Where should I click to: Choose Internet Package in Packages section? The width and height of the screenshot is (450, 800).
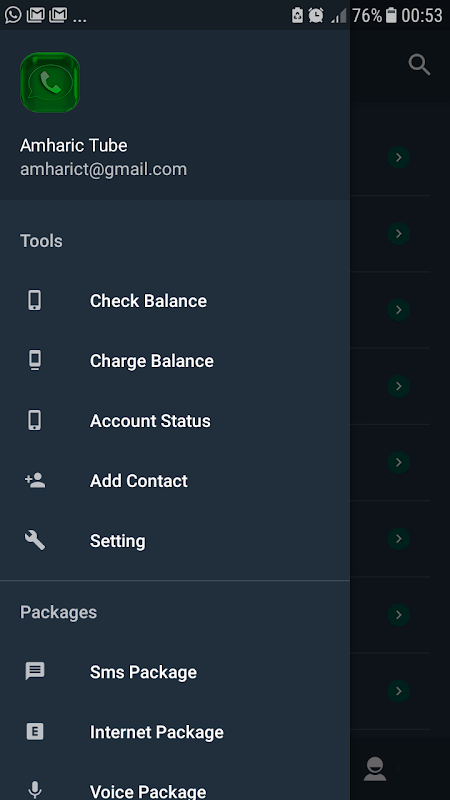(175, 732)
